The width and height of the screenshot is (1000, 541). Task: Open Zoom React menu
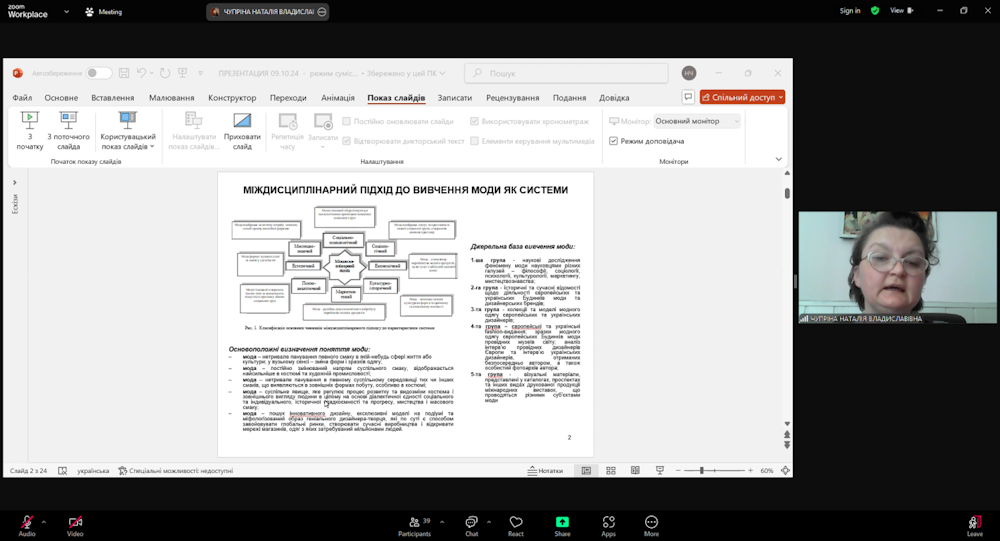516,526
